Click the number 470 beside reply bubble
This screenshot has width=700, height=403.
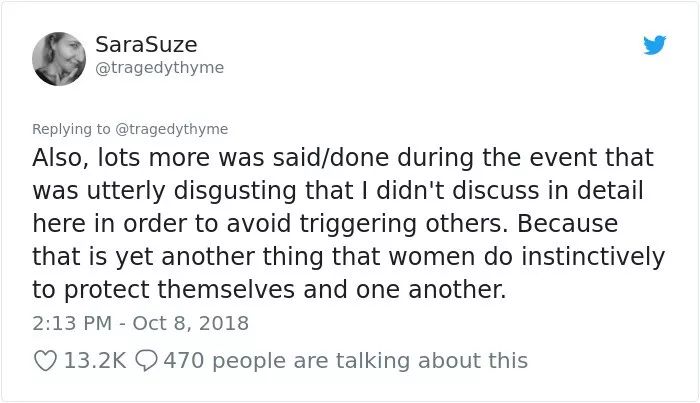pos(183,361)
